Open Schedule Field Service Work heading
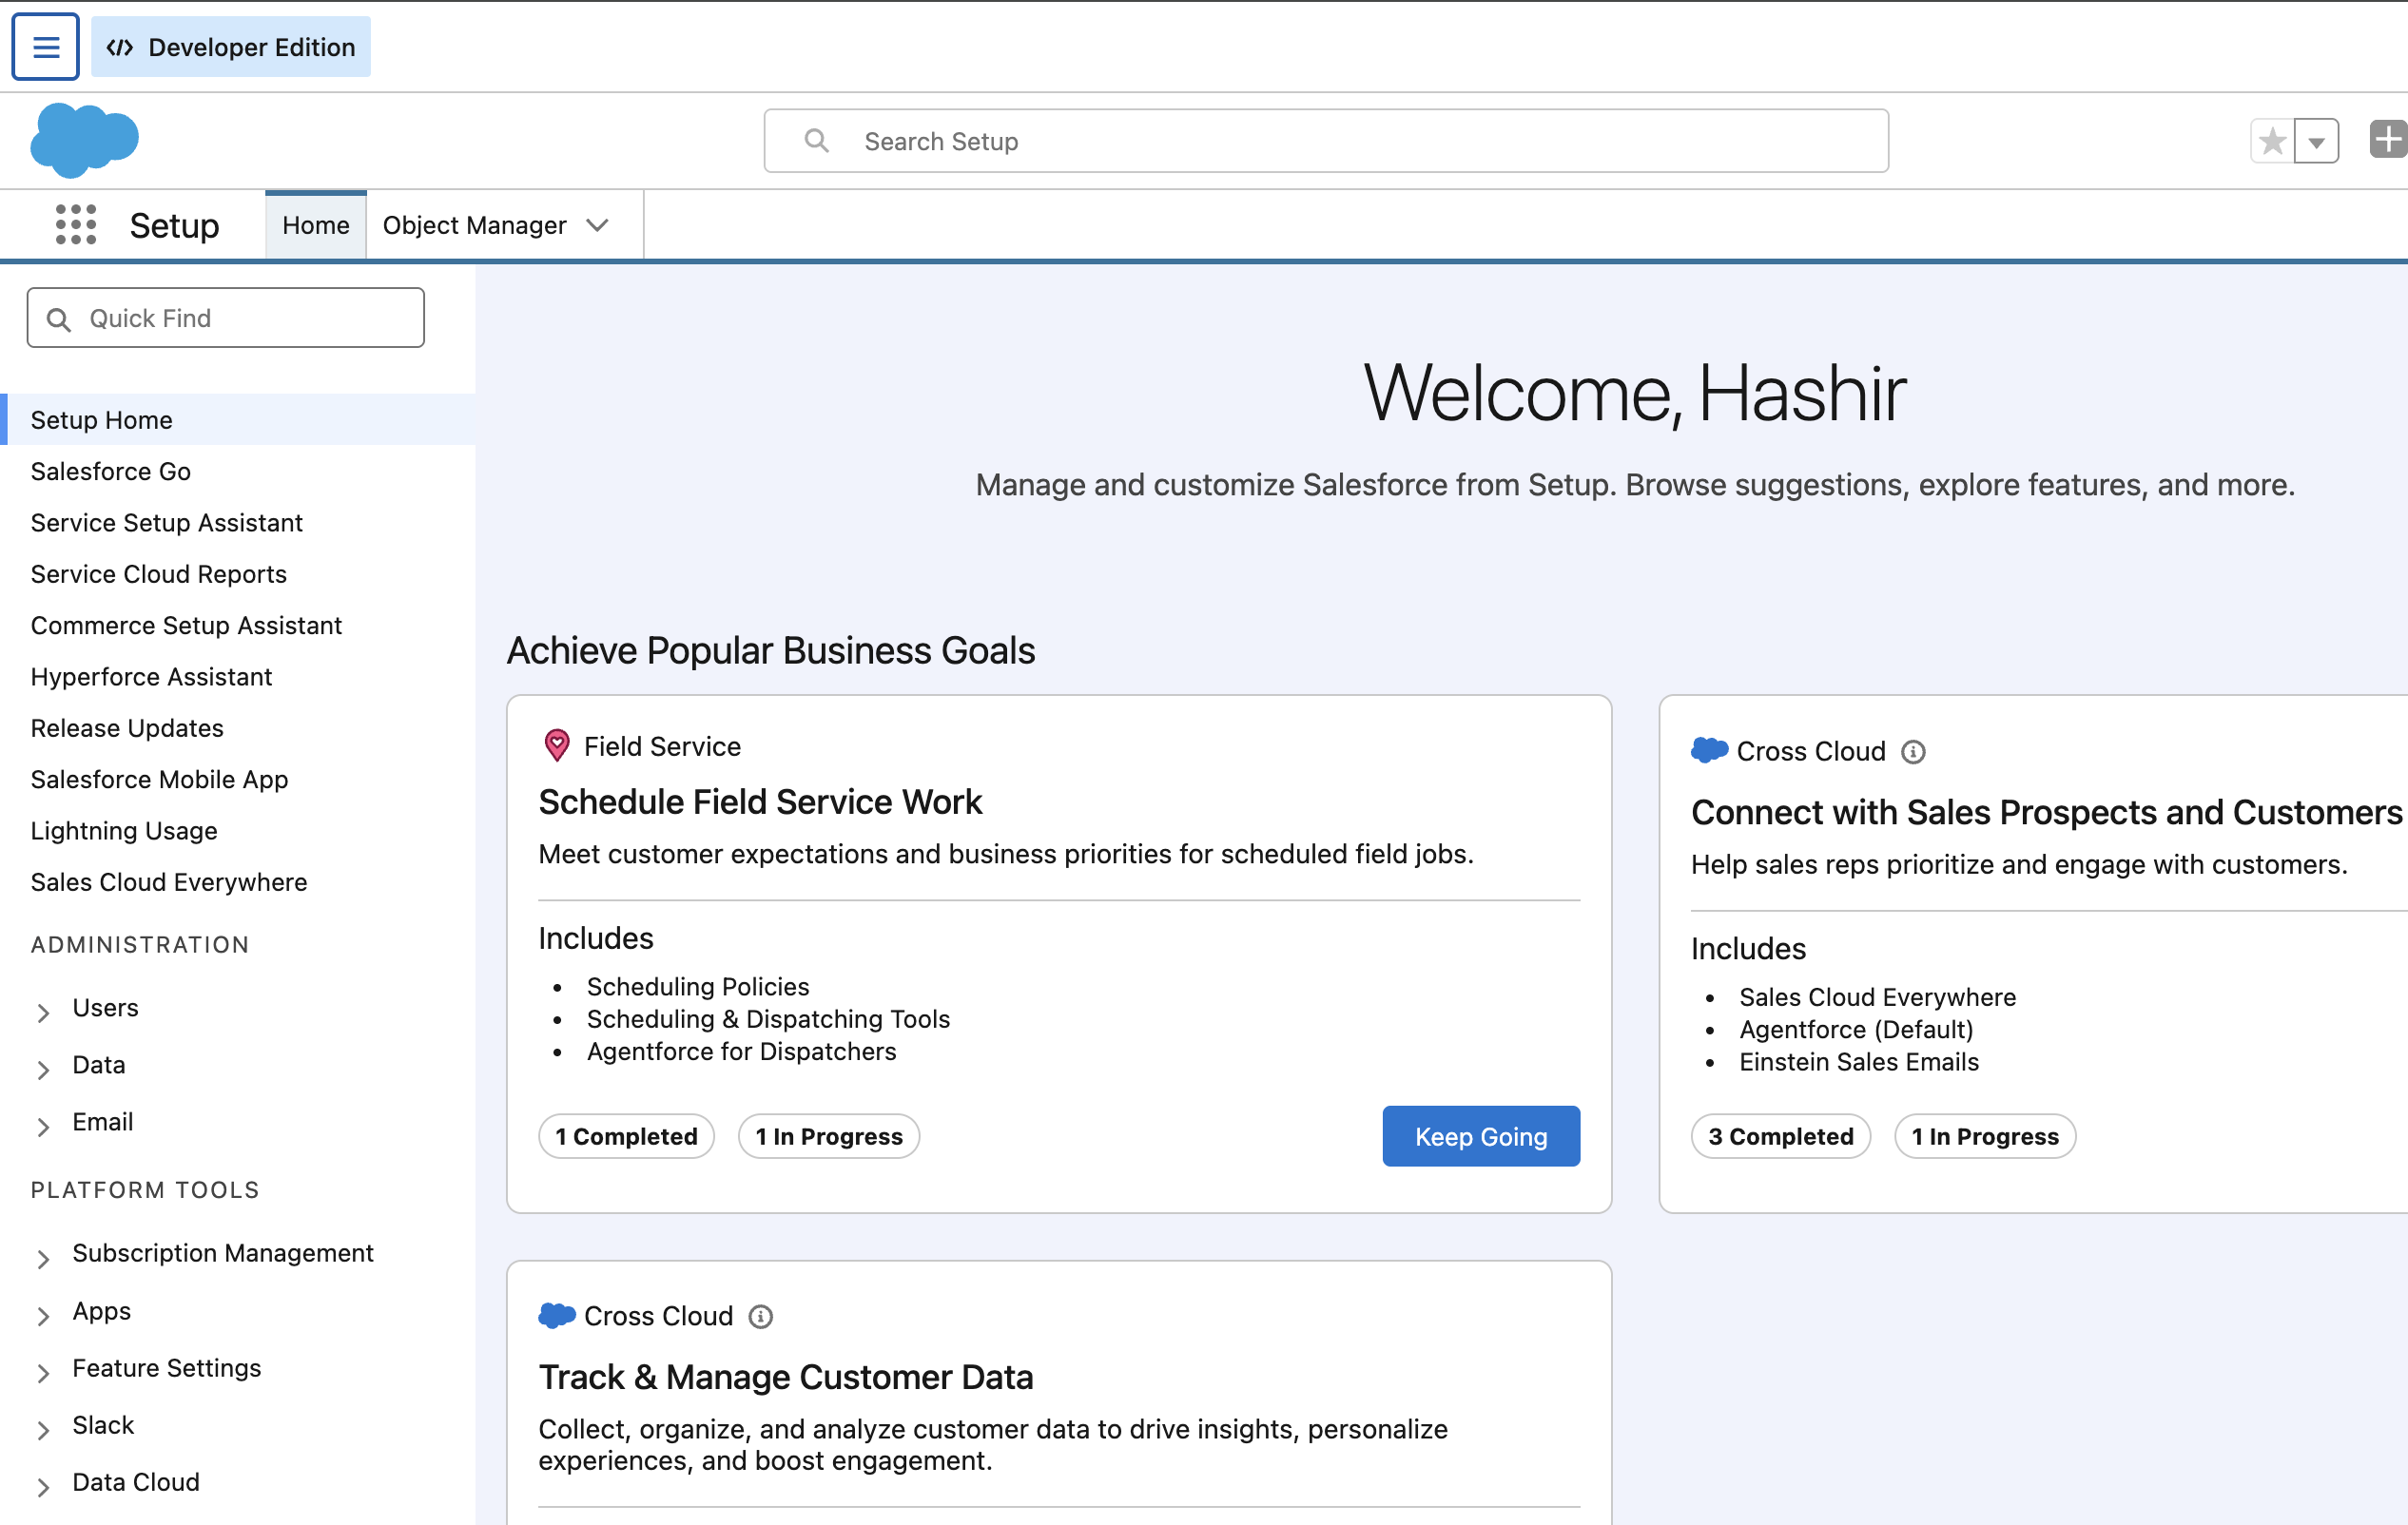 pos(760,802)
